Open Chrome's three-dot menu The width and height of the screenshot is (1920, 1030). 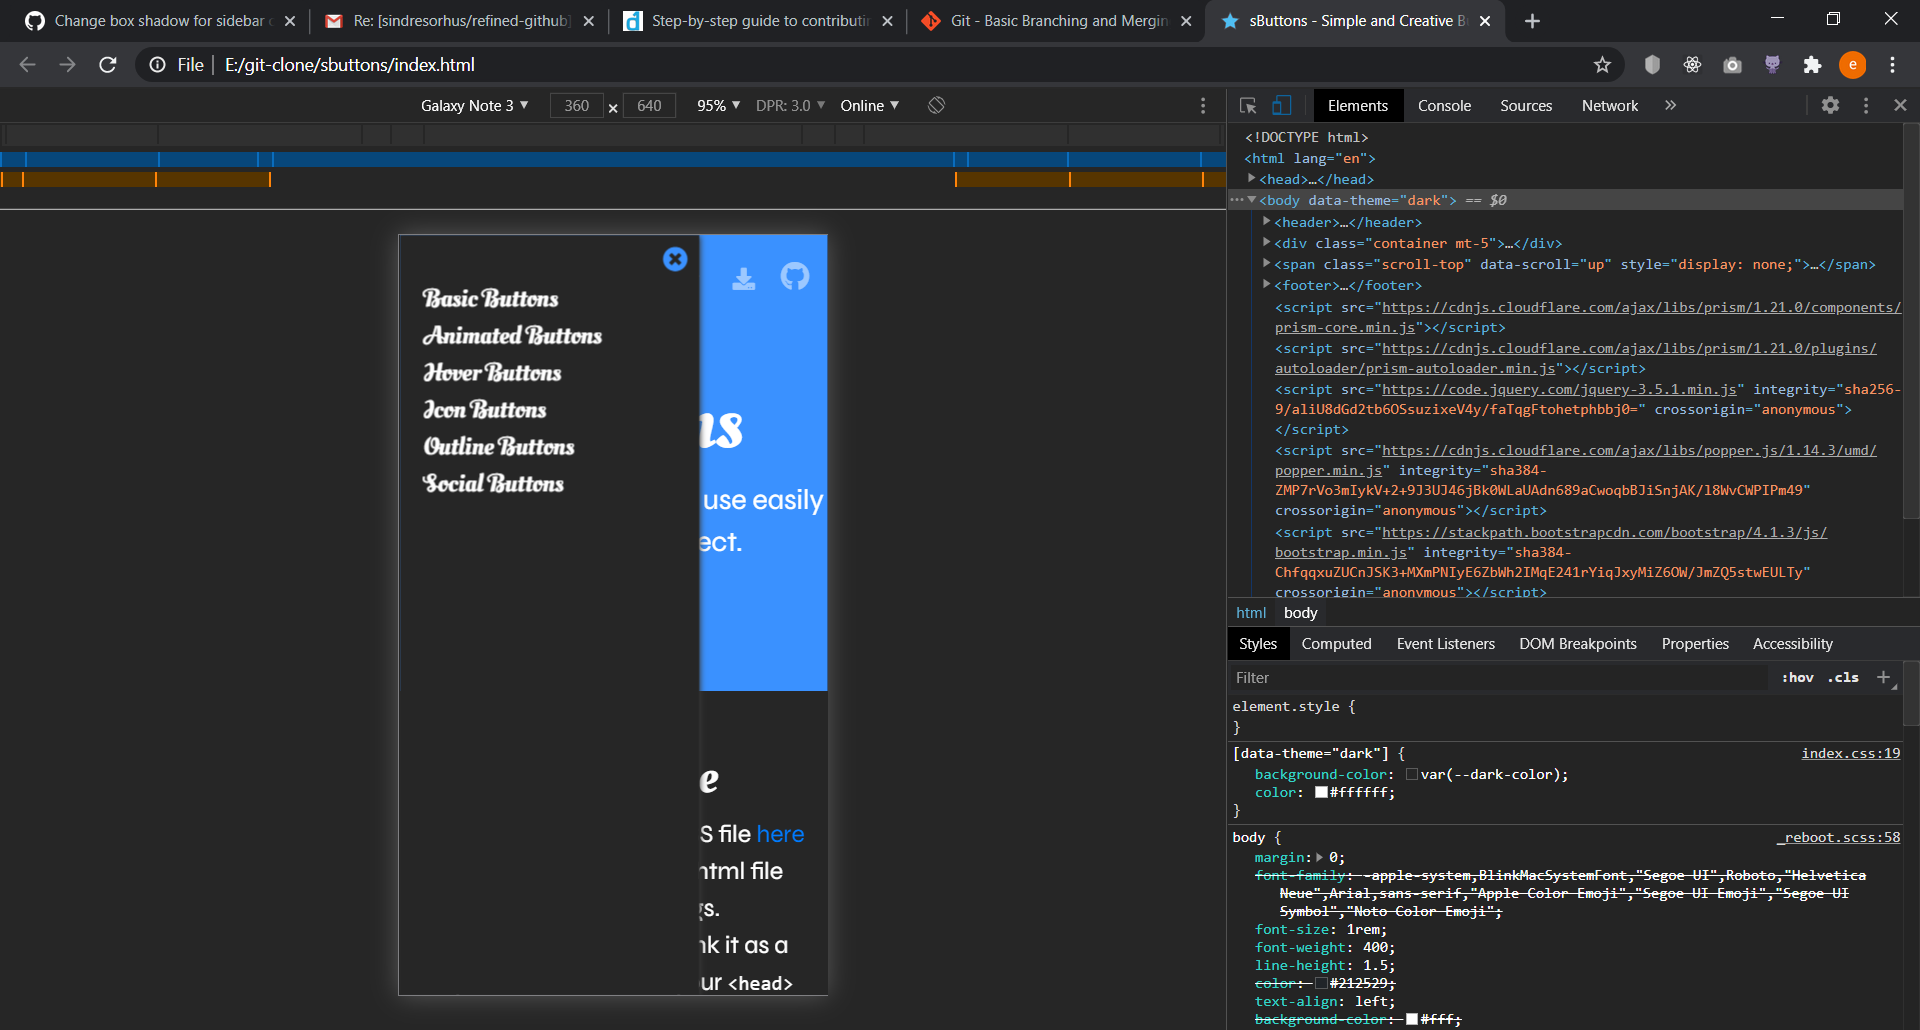(x=1892, y=65)
